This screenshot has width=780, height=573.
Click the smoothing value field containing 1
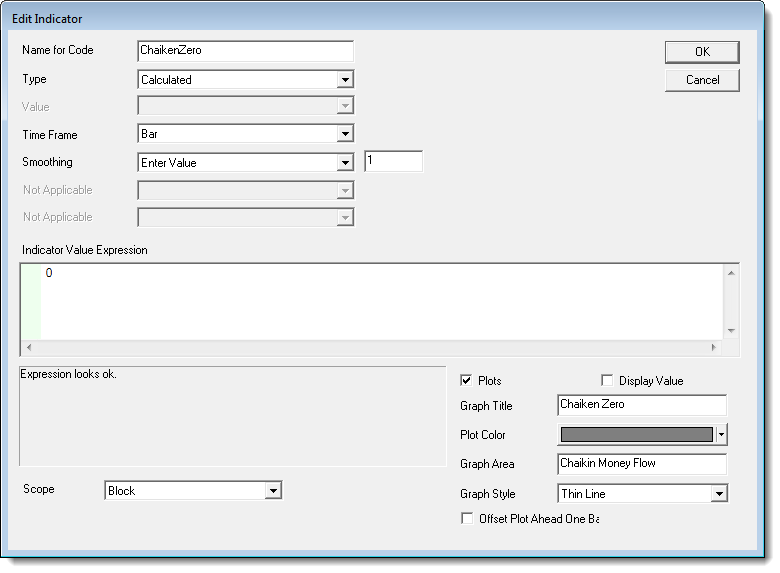393,161
